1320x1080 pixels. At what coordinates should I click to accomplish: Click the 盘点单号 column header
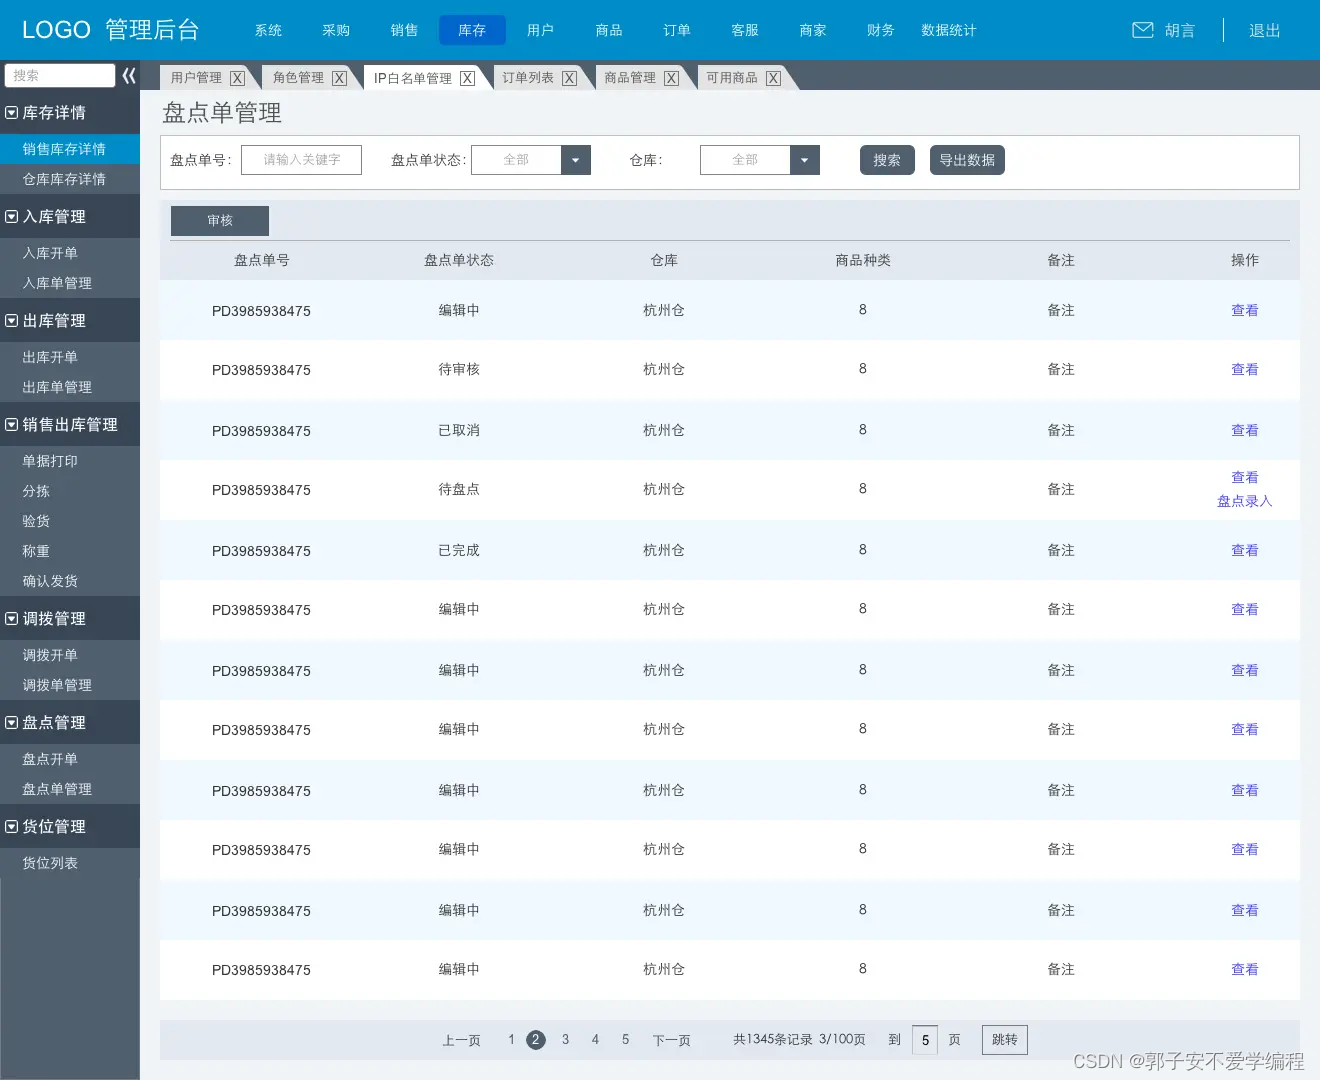261,260
